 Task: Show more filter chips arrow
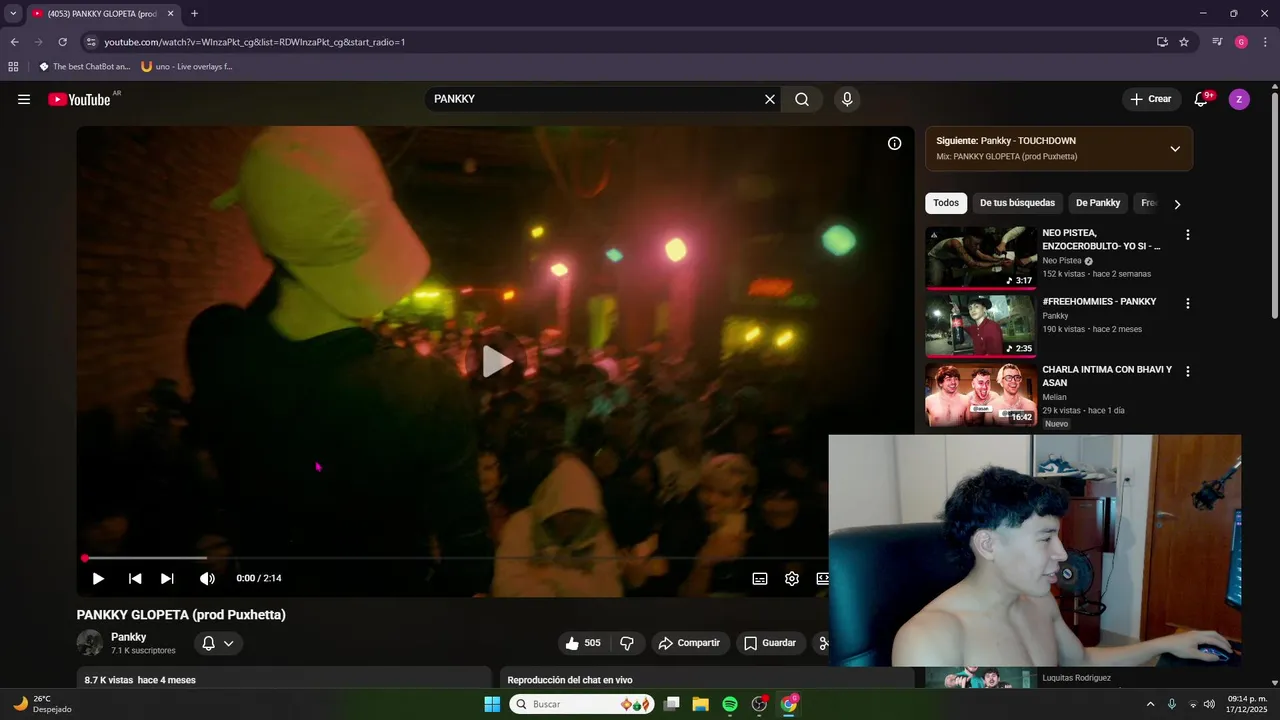point(1177,204)
